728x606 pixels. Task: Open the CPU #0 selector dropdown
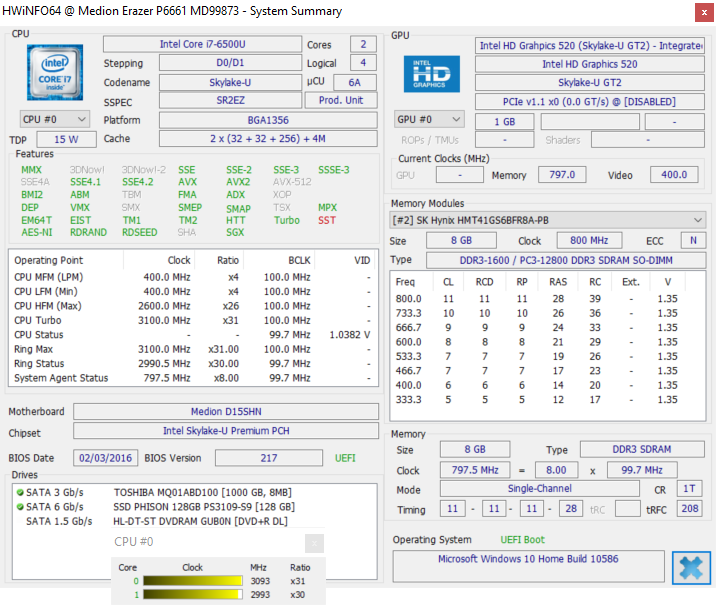click(x=55, y=119)
